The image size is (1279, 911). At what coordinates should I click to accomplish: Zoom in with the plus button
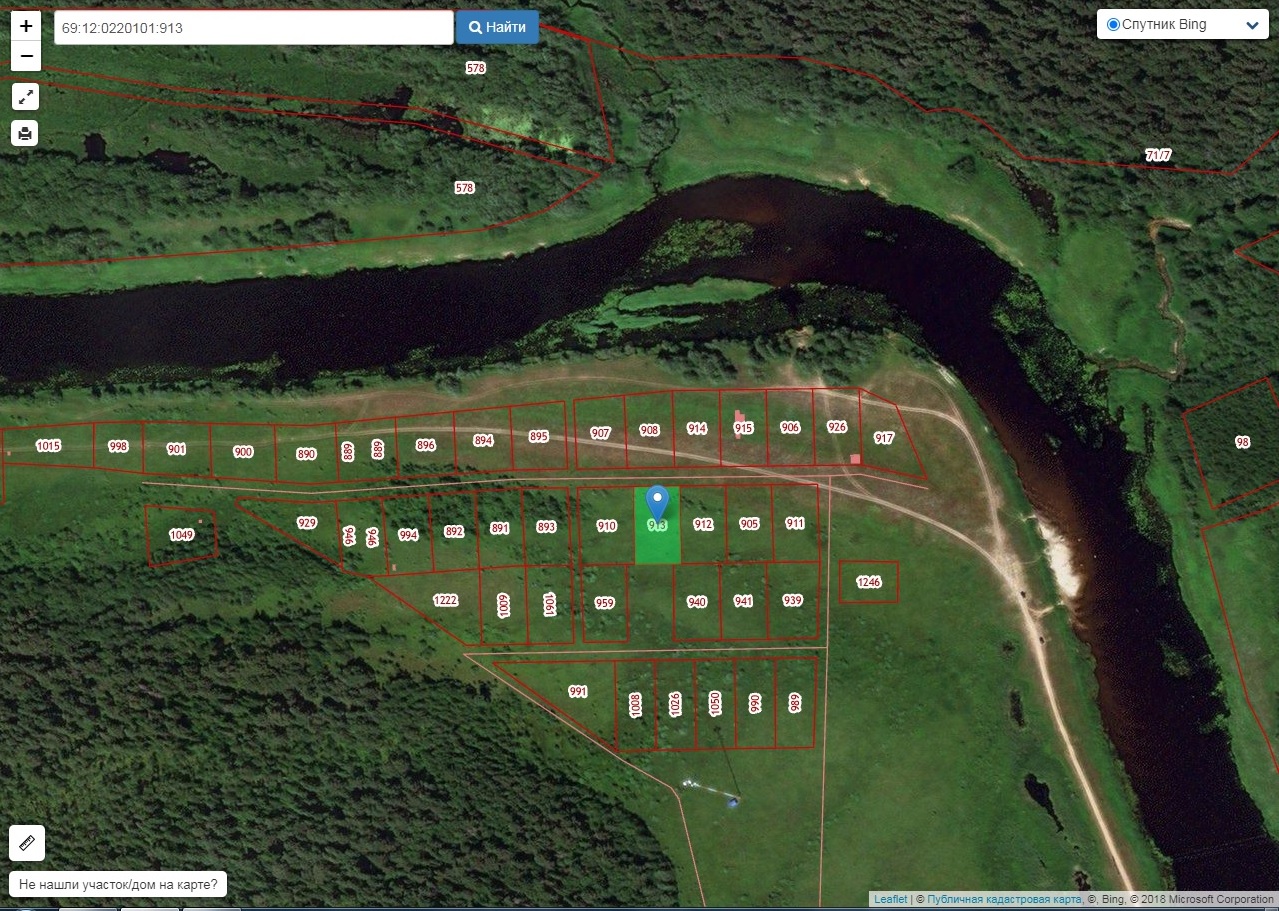click(26, 26)
